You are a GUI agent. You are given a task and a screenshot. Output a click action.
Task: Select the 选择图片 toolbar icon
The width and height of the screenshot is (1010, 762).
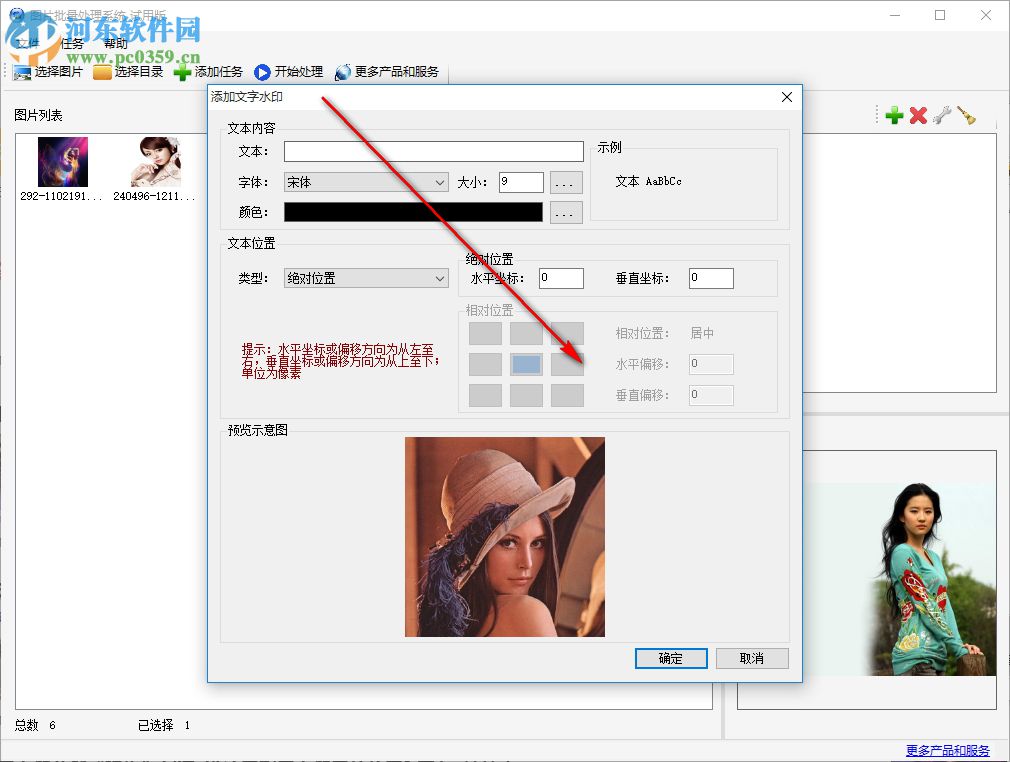point(22,71)
